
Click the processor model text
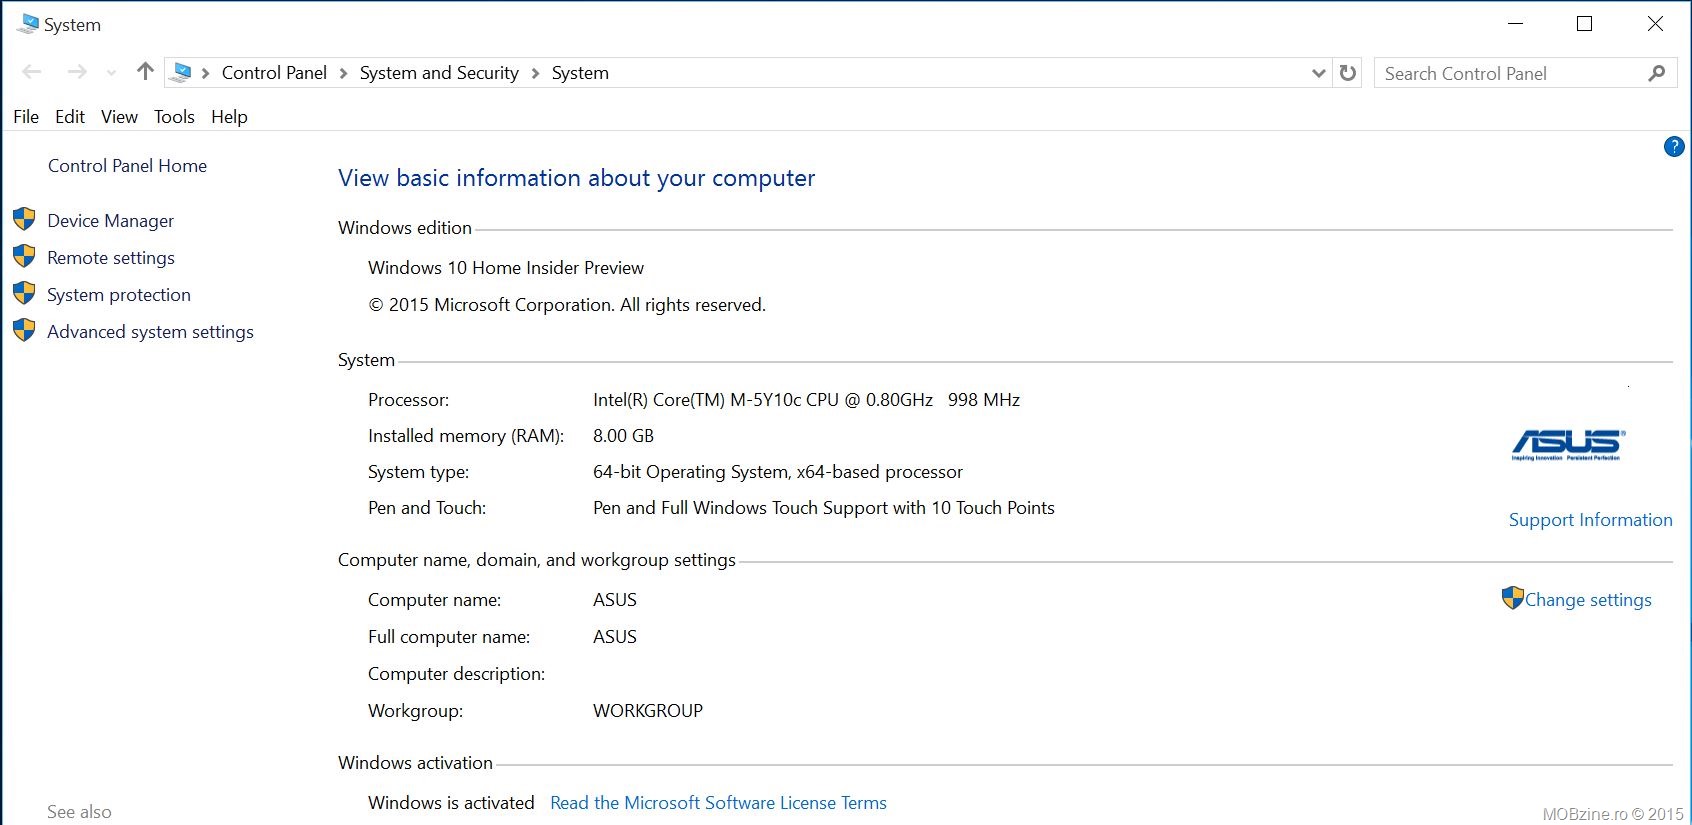click(x=806, y=400)
